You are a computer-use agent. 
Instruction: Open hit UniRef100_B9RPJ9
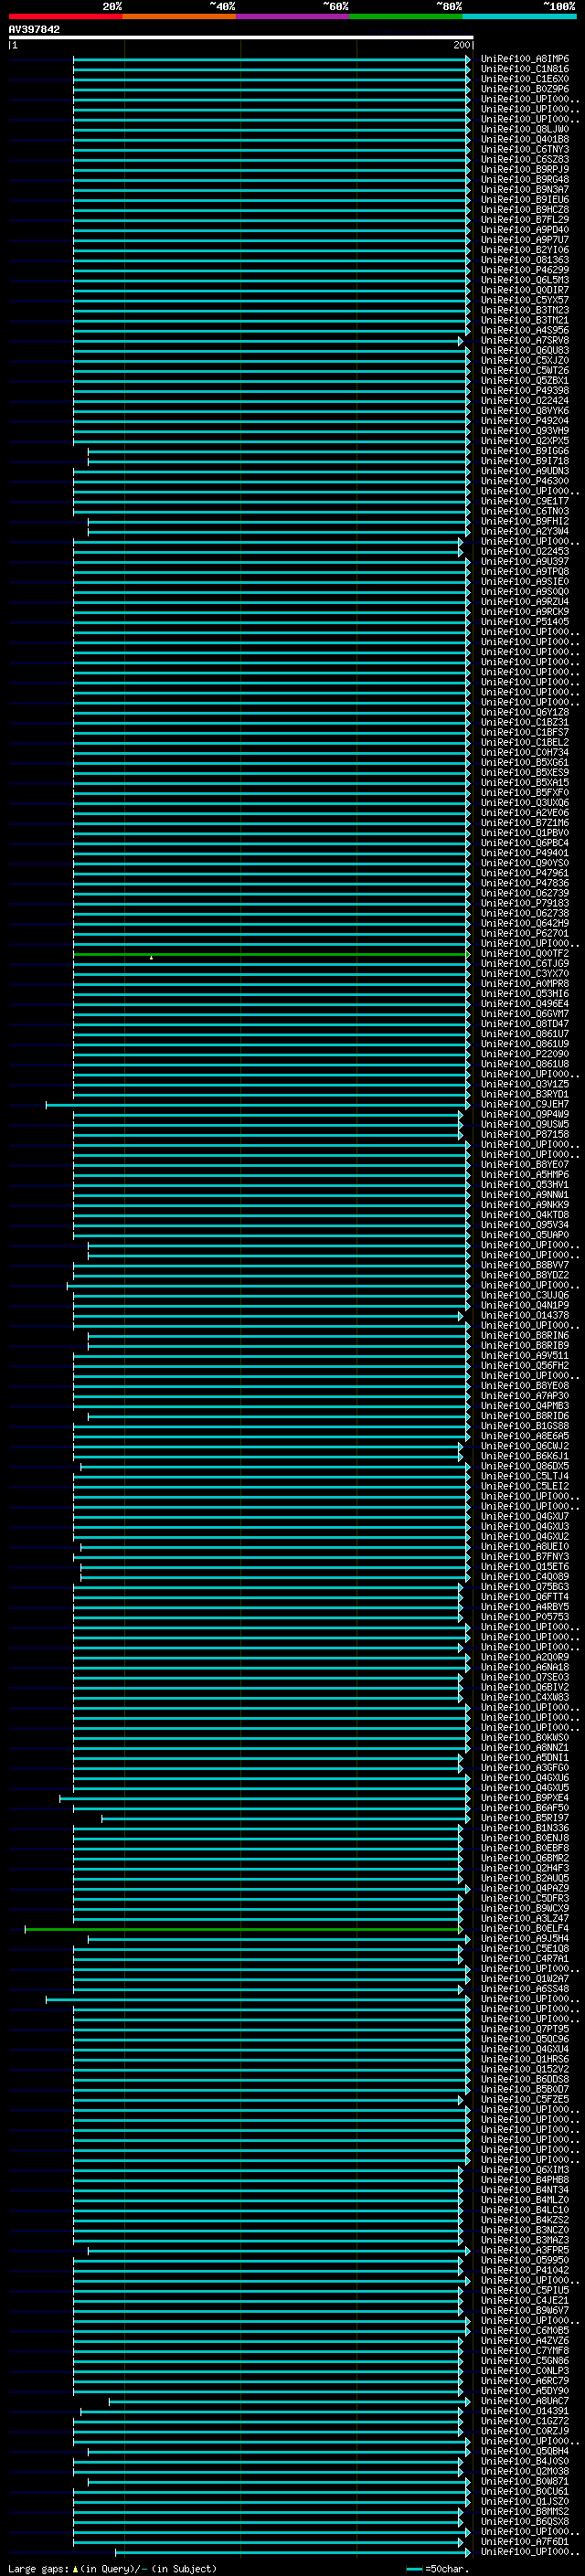pyautogui.click(x=525, y=169)
